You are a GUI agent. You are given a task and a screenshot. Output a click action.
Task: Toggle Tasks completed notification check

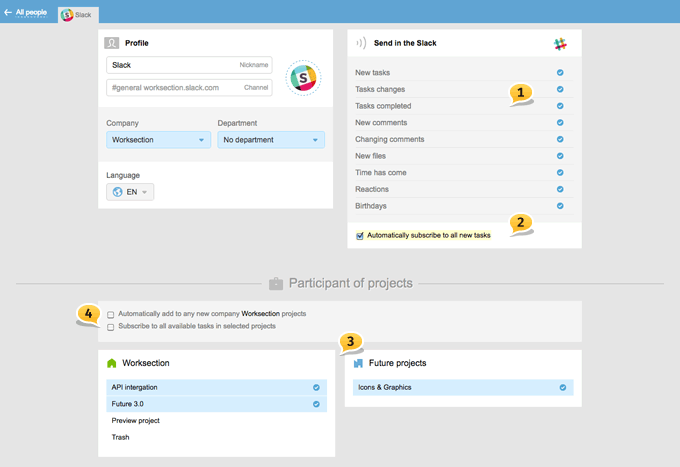(560, 106)
